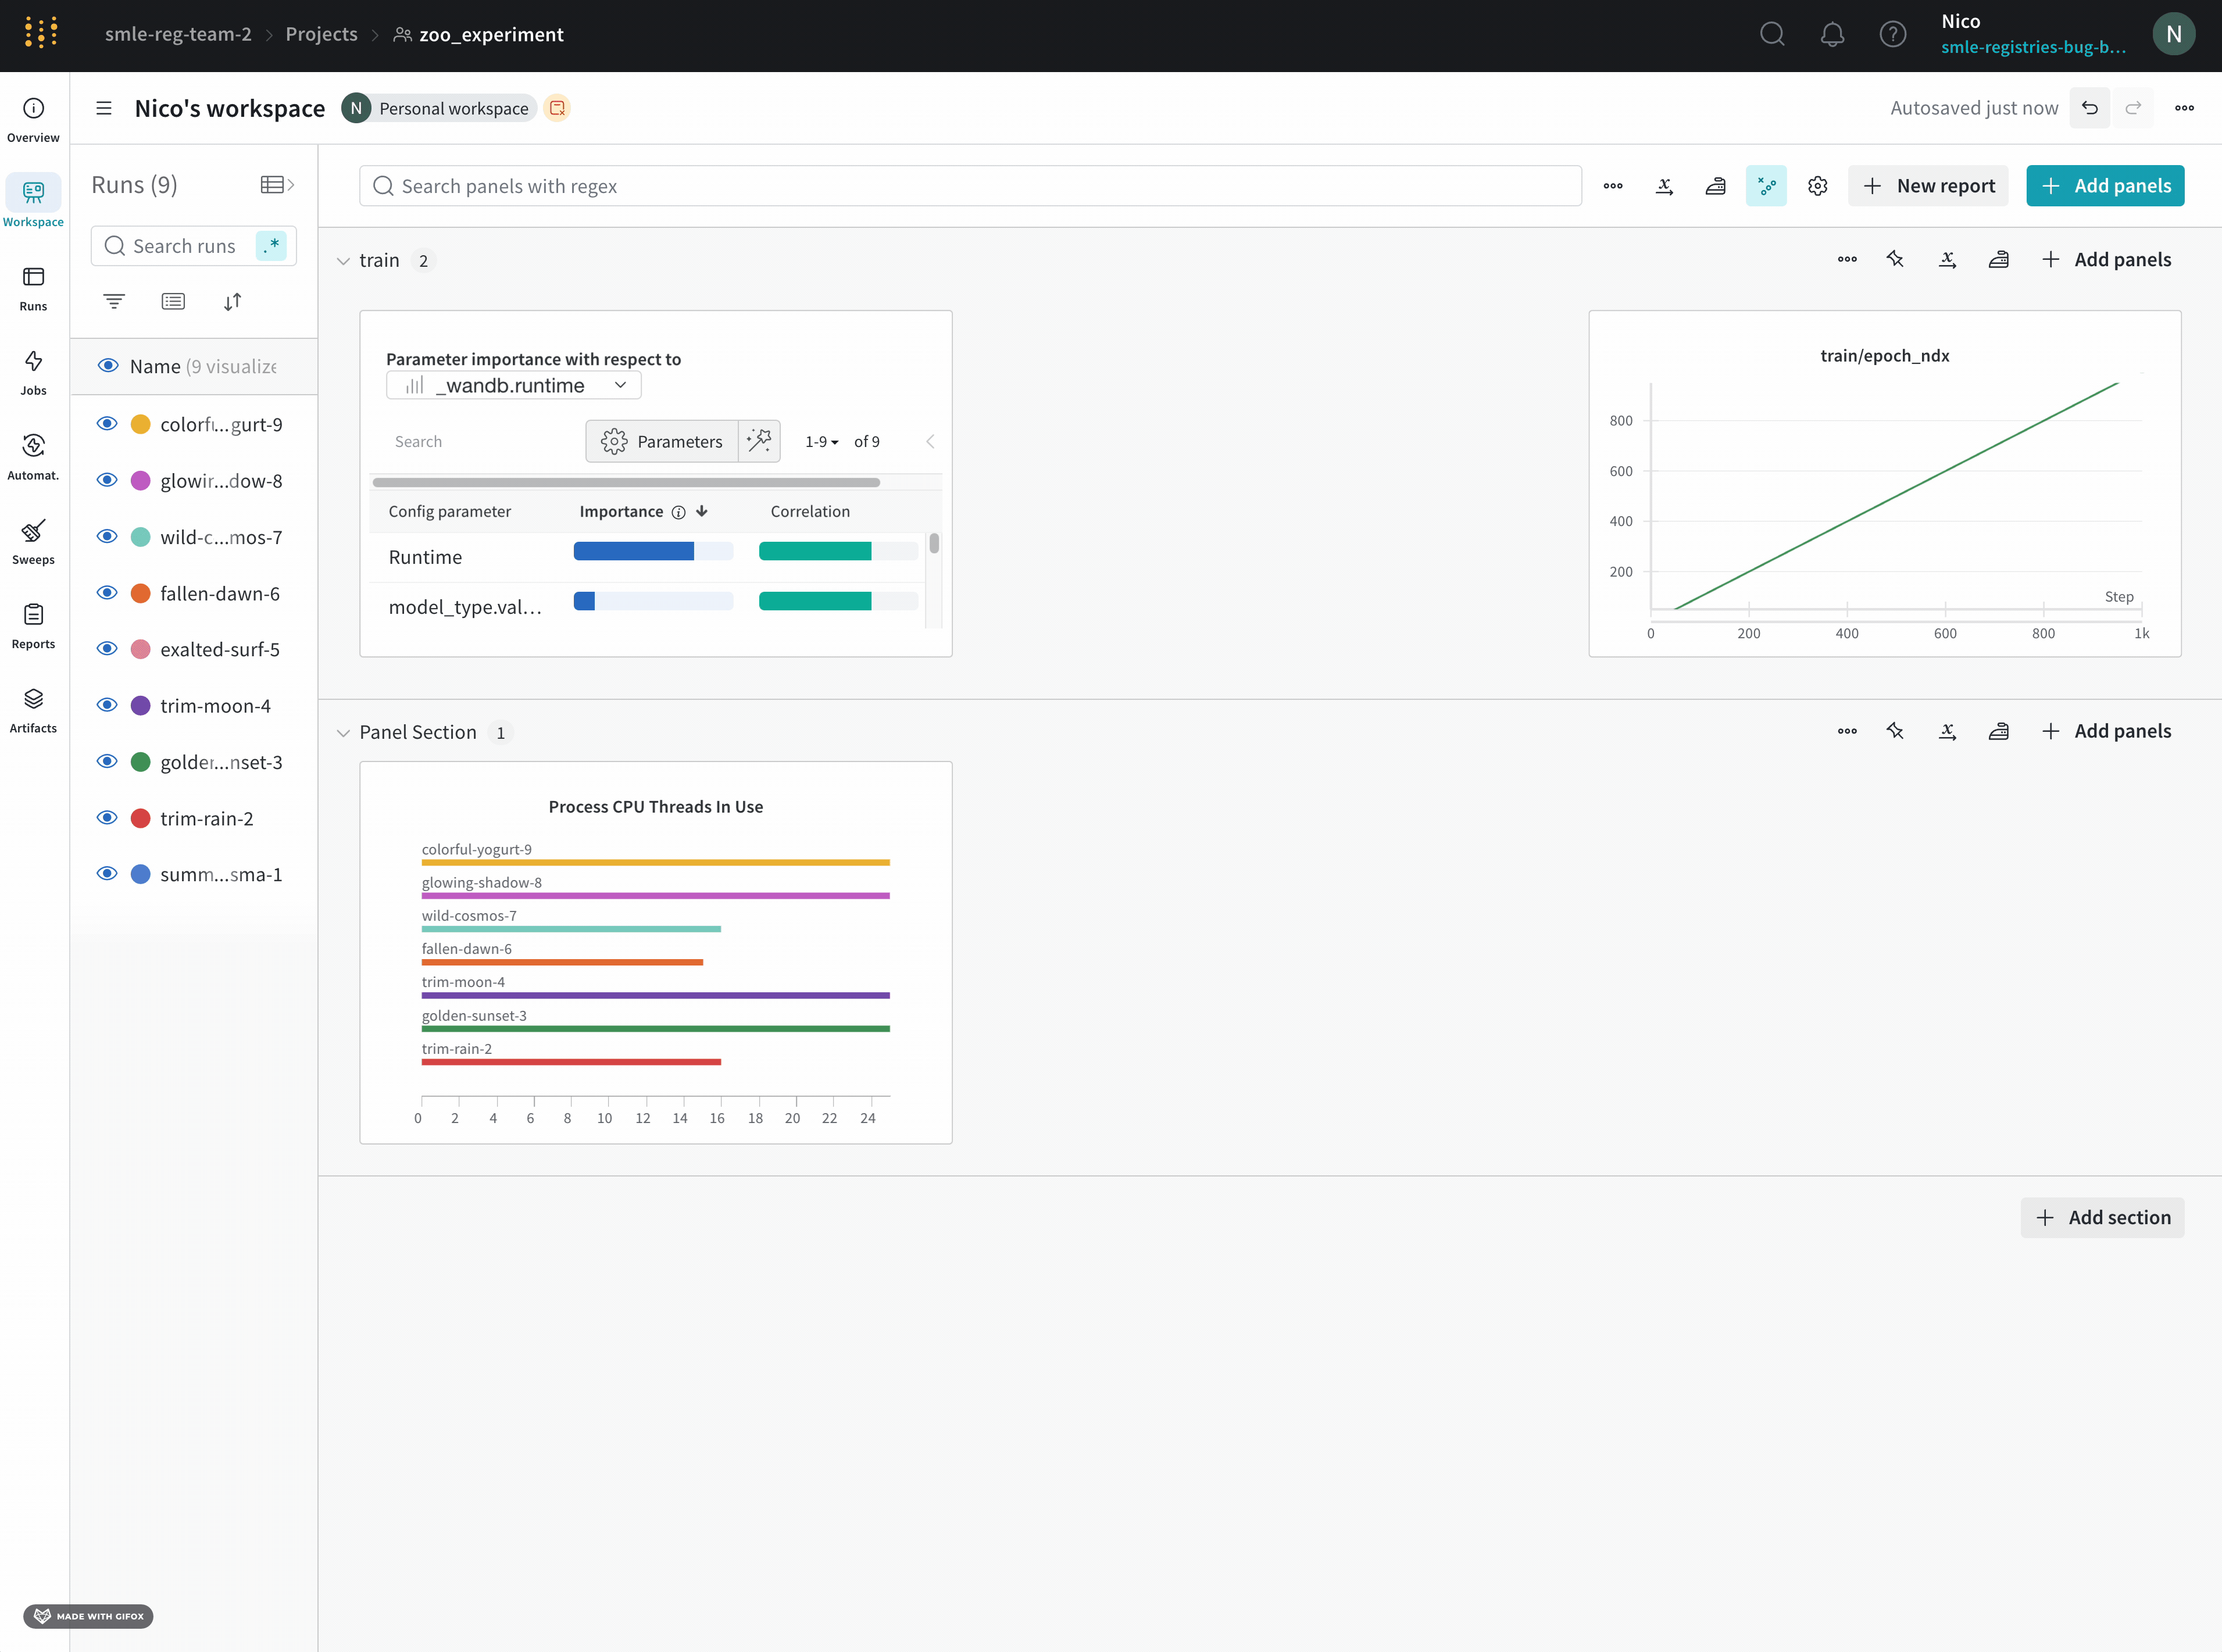Collapse the train section

click(x=343, y=261)
